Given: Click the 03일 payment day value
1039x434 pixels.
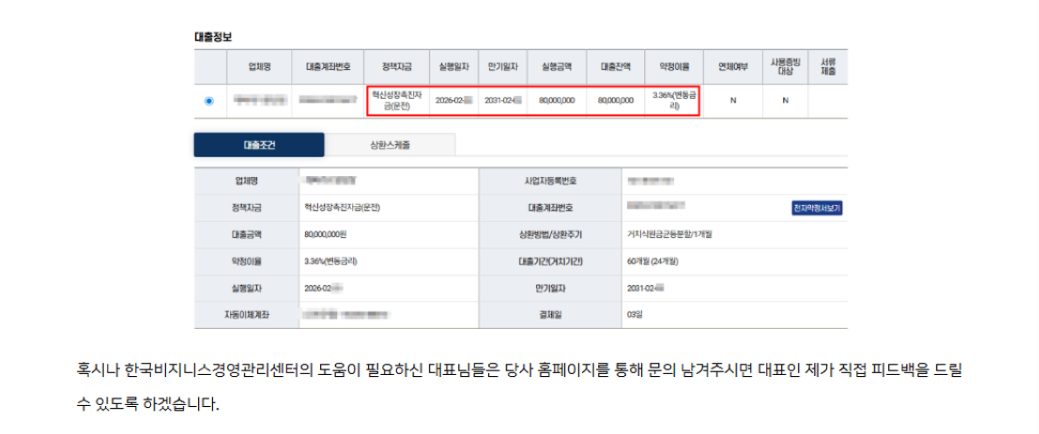Looking at the screenshot, I should coord(634,314).
